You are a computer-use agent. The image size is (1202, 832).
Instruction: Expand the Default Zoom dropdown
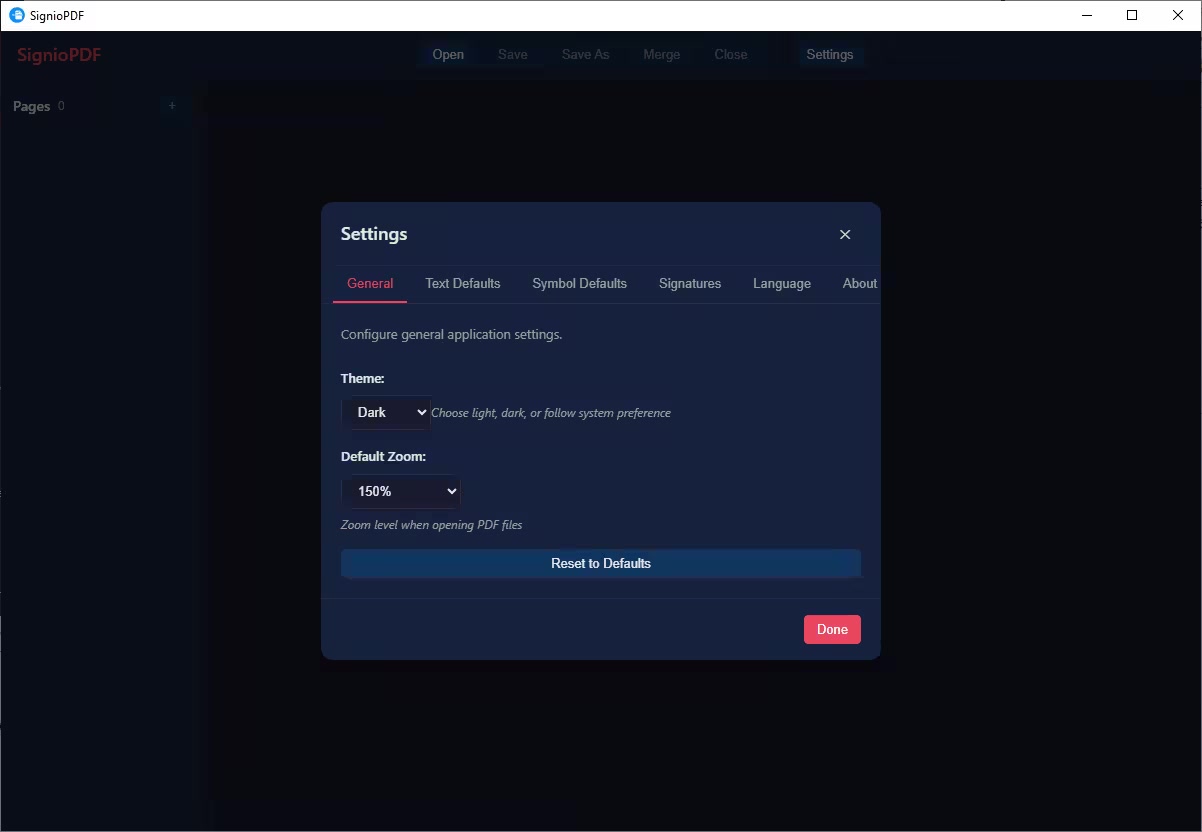(x=401, y=491)
